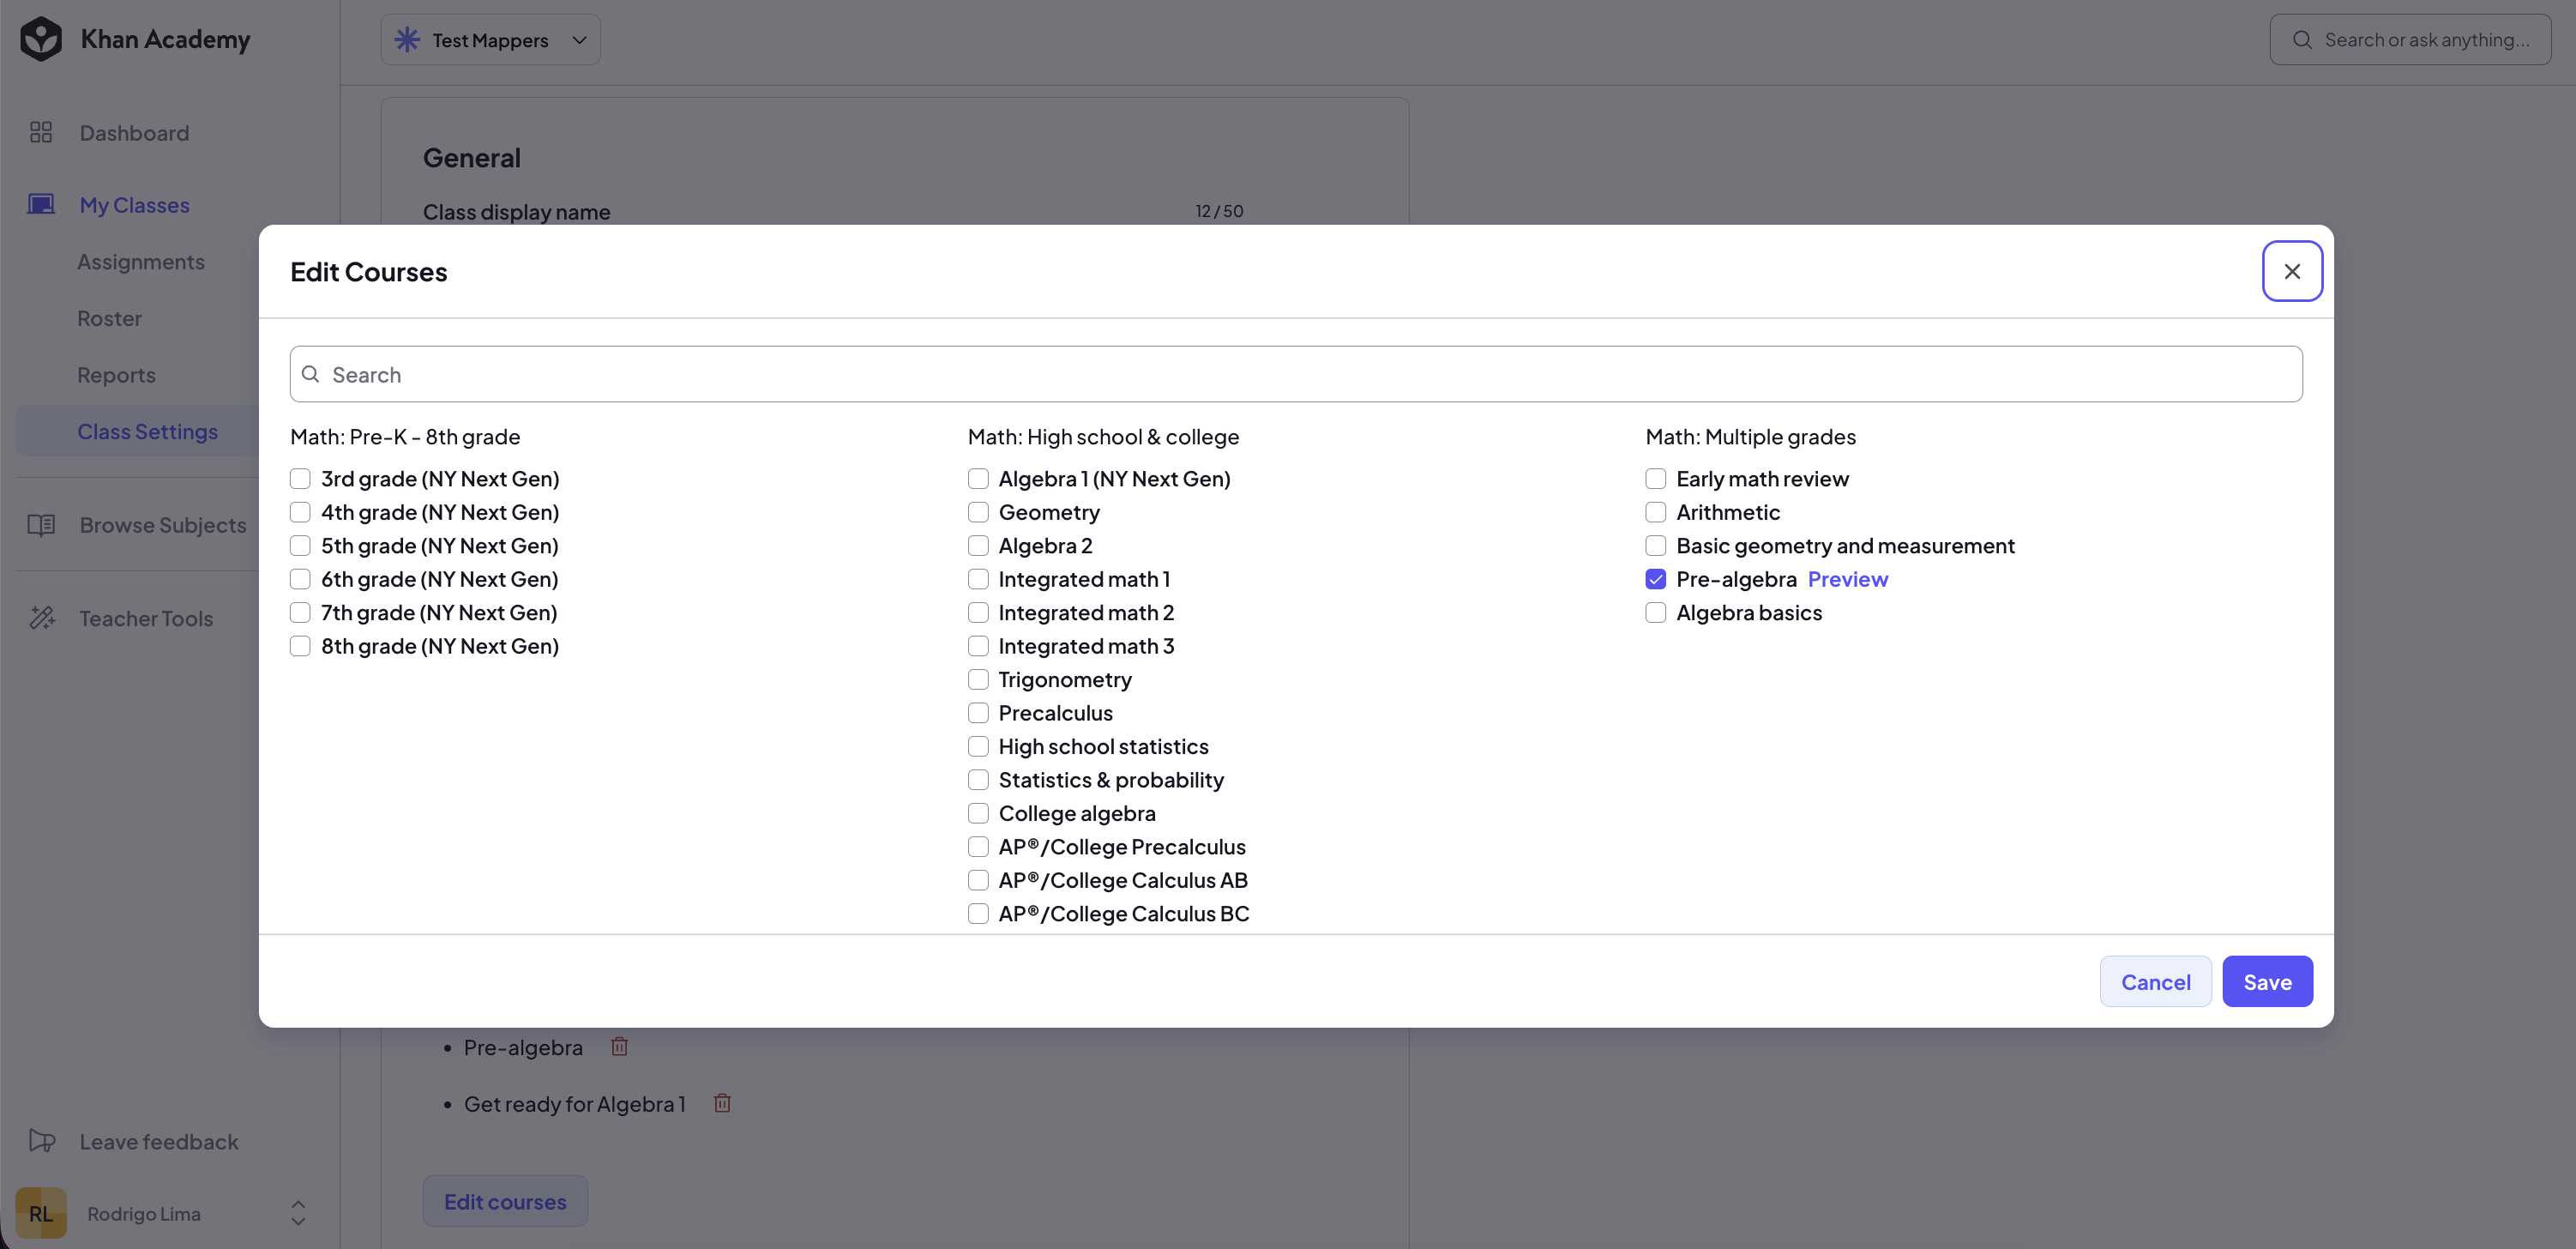Check 5th grade (NY Next Gen)
Screen dimensions: 2576x1249
tap(300, 545)
